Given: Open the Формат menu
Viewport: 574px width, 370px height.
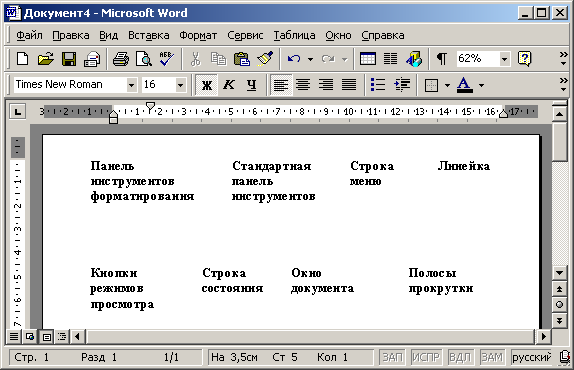Looking at the screenshot, I should tap(198, 35).
